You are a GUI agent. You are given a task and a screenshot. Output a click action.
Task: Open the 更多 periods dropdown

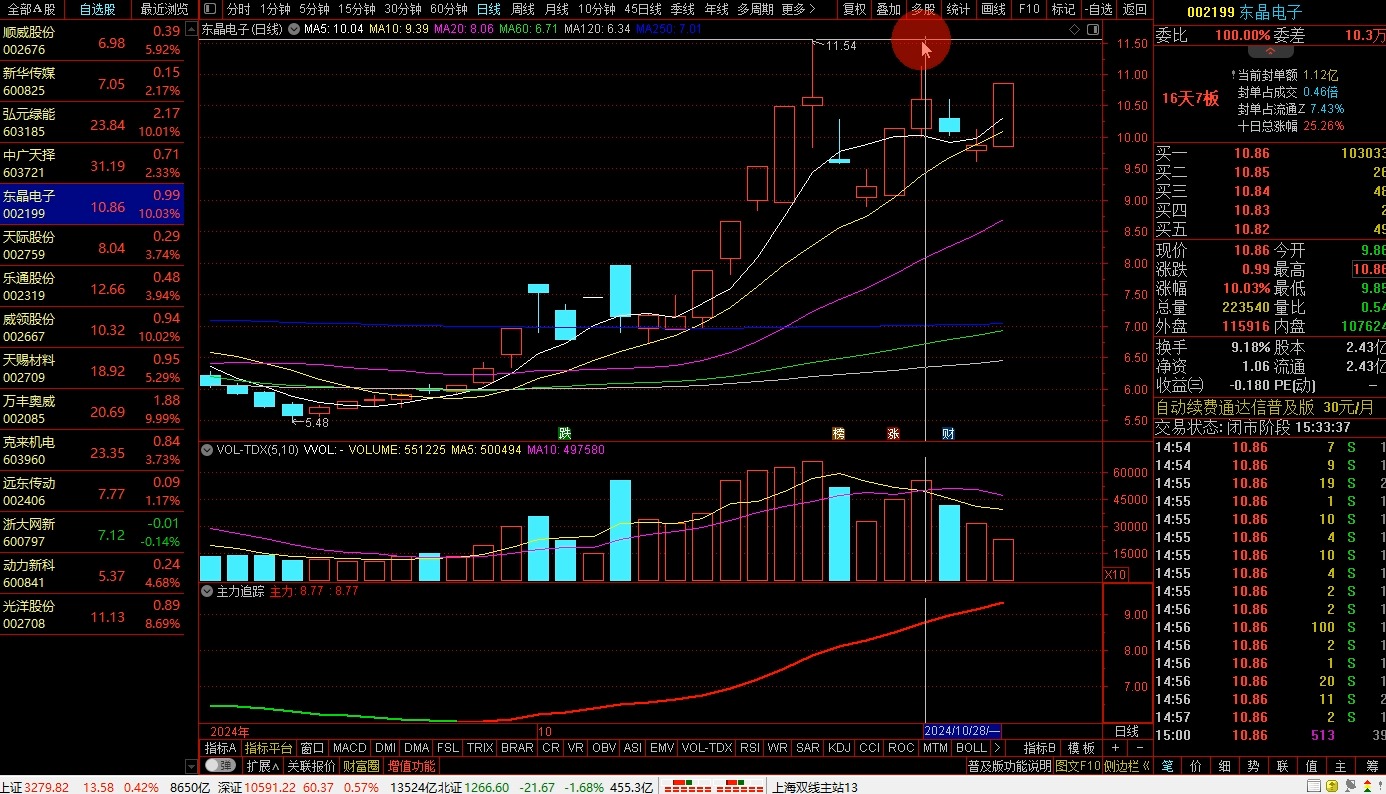tap(798, 9)
